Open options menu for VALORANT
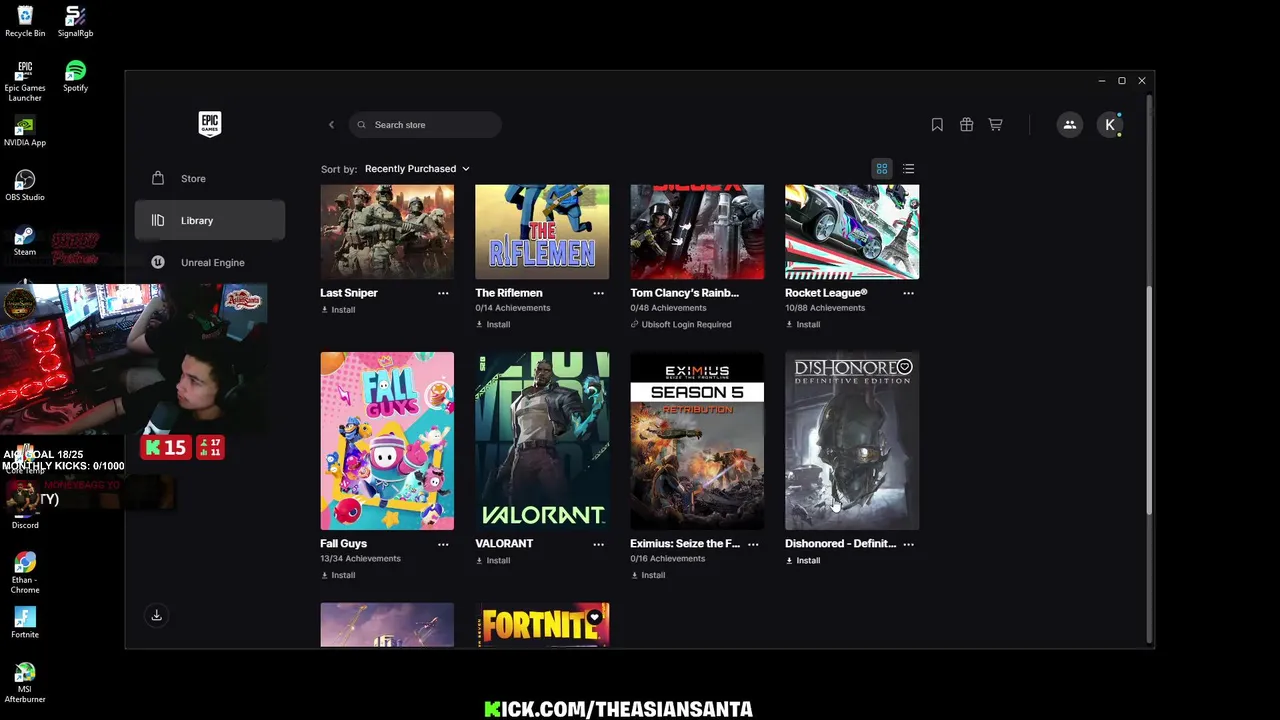1280x720 pixels. (x=598, y=544)
